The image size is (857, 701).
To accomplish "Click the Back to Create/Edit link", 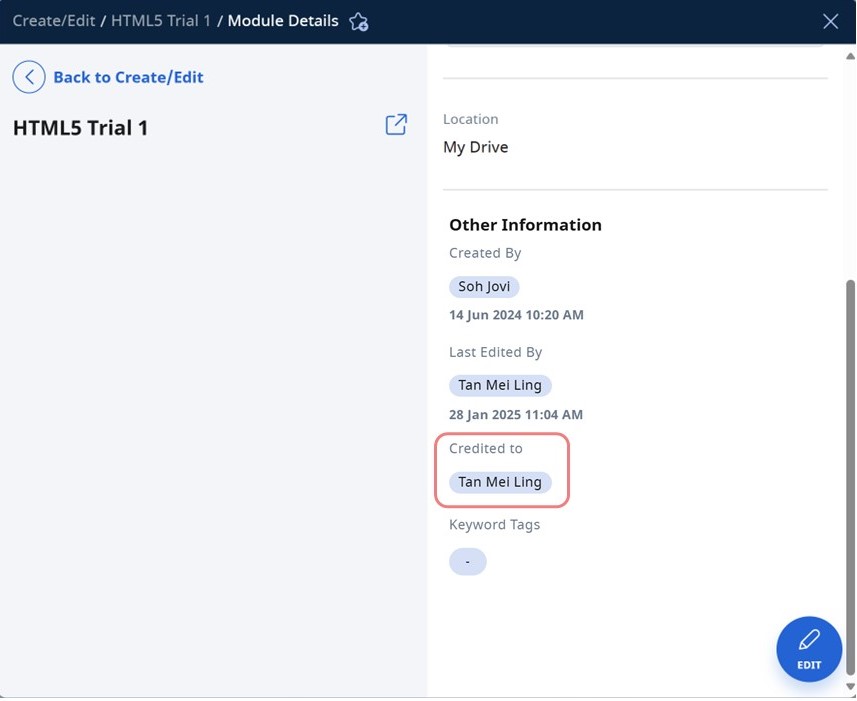I will (128, 77).
